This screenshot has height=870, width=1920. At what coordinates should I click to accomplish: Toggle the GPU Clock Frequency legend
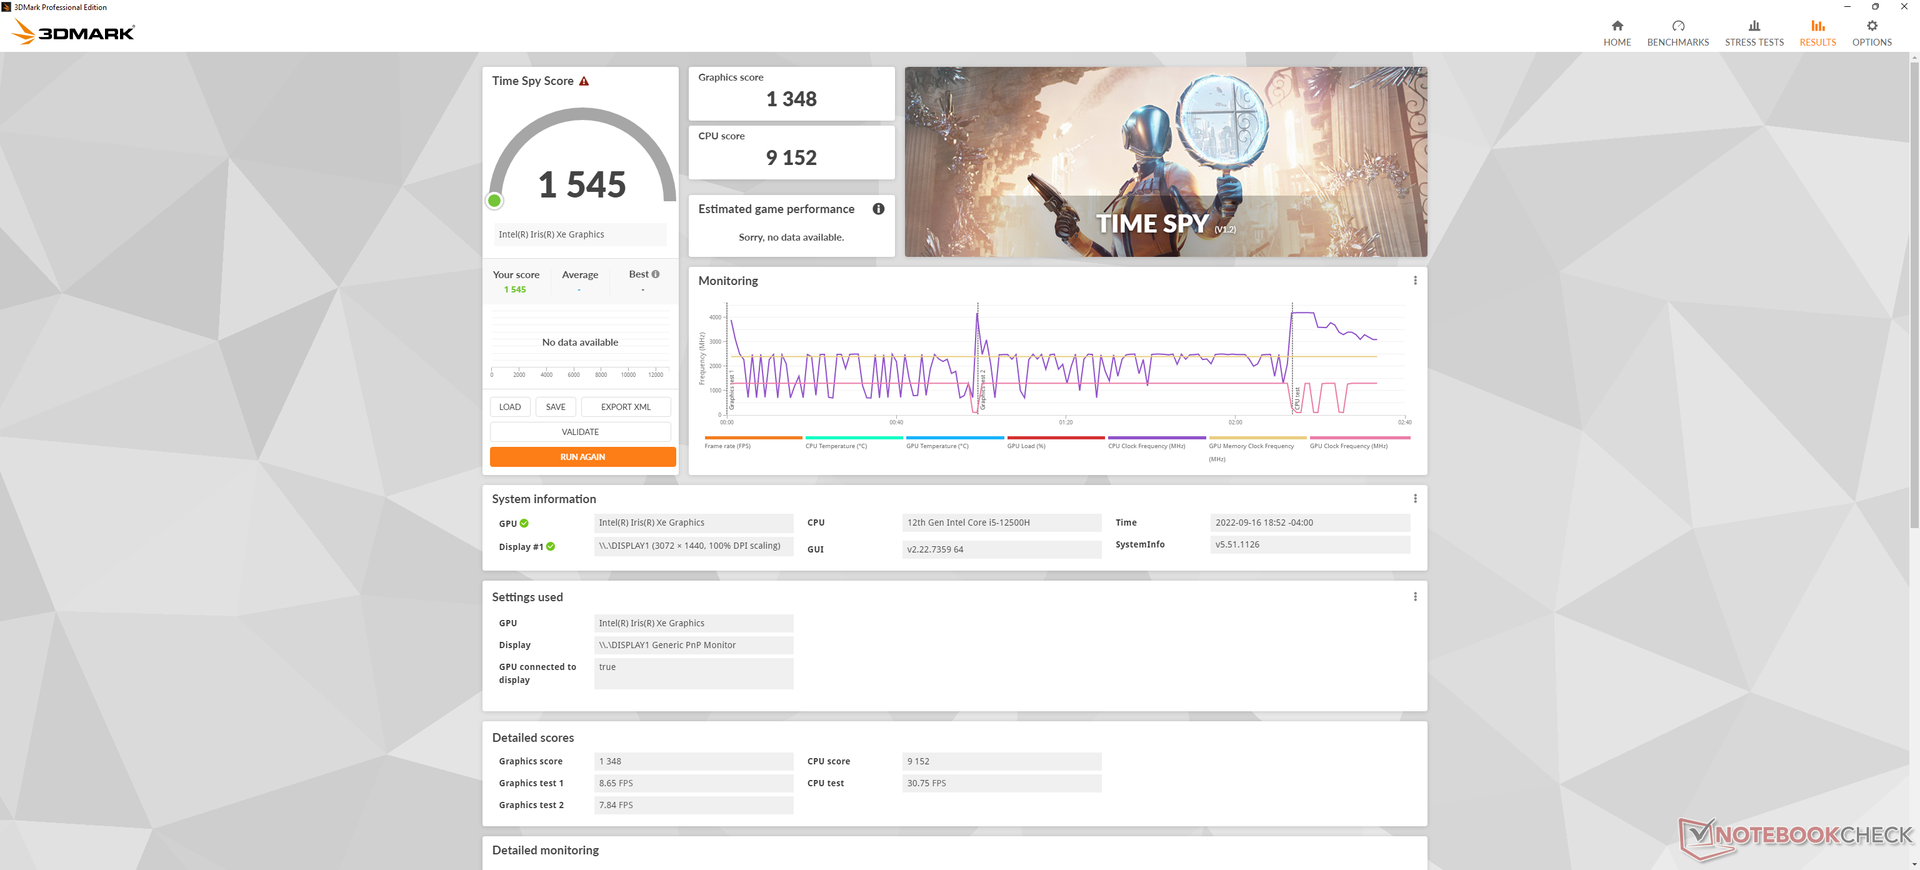click(1359, 443)
